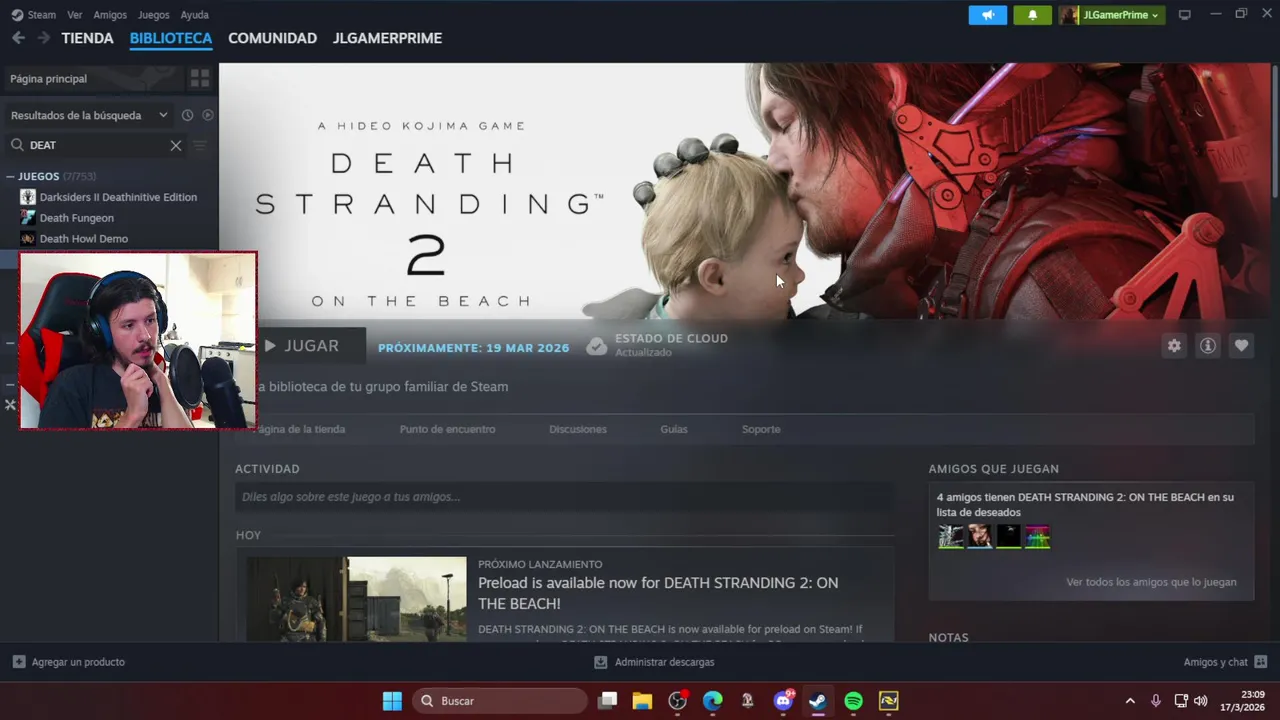Open Guías tab

pos(674,429)
